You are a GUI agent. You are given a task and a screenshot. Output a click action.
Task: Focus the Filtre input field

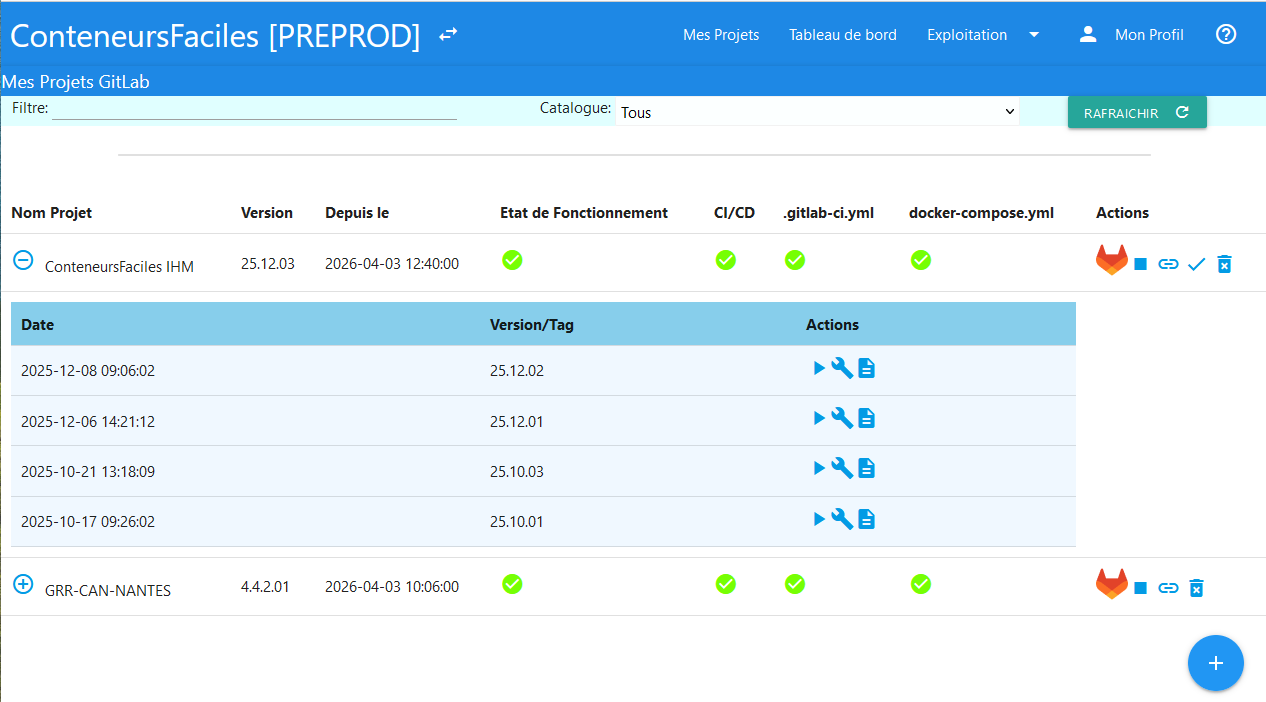(254, 108)
